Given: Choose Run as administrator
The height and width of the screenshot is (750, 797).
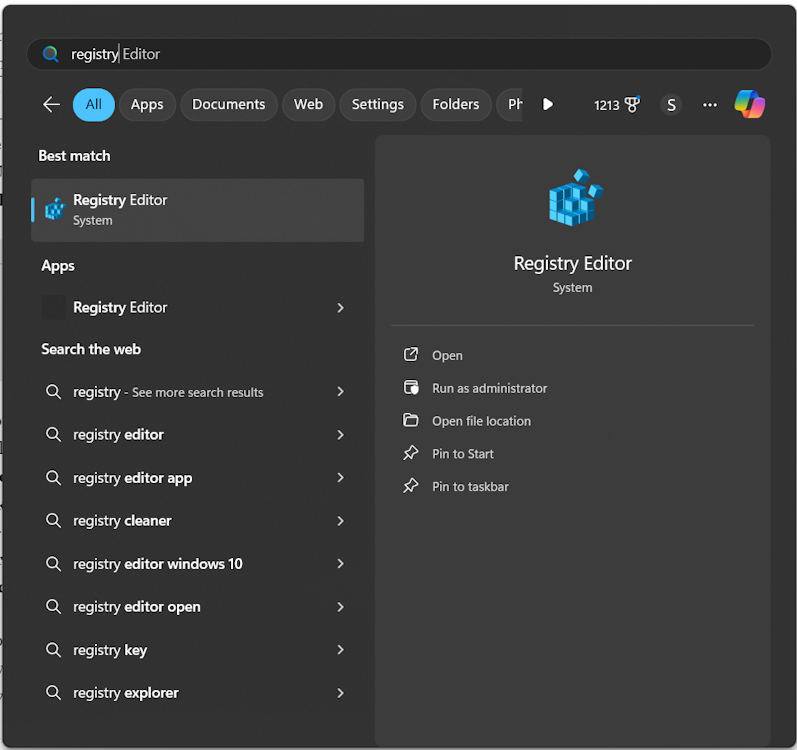Looking at the screenshot, I should coord(489,388).
